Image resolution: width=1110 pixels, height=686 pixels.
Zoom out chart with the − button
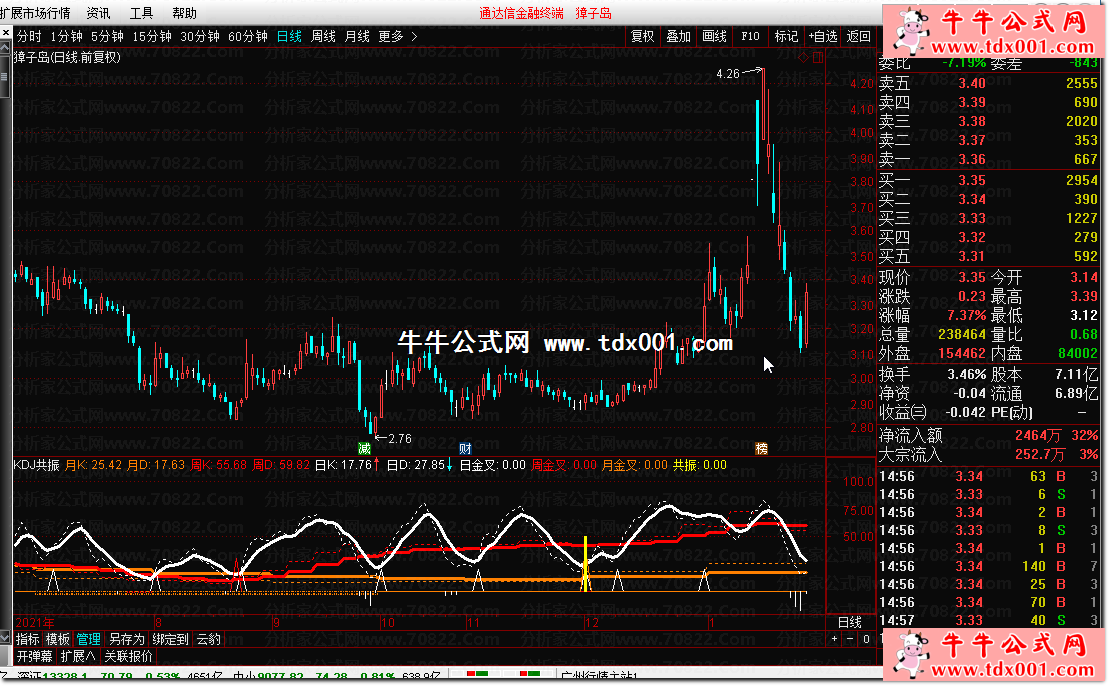point(850,639)
